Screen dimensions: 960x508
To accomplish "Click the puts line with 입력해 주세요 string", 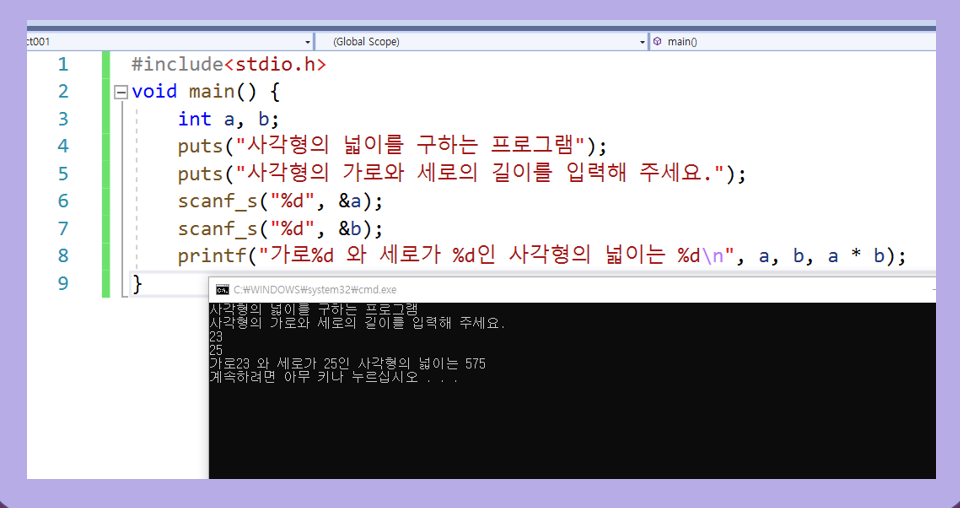I will tap(462, 174).
